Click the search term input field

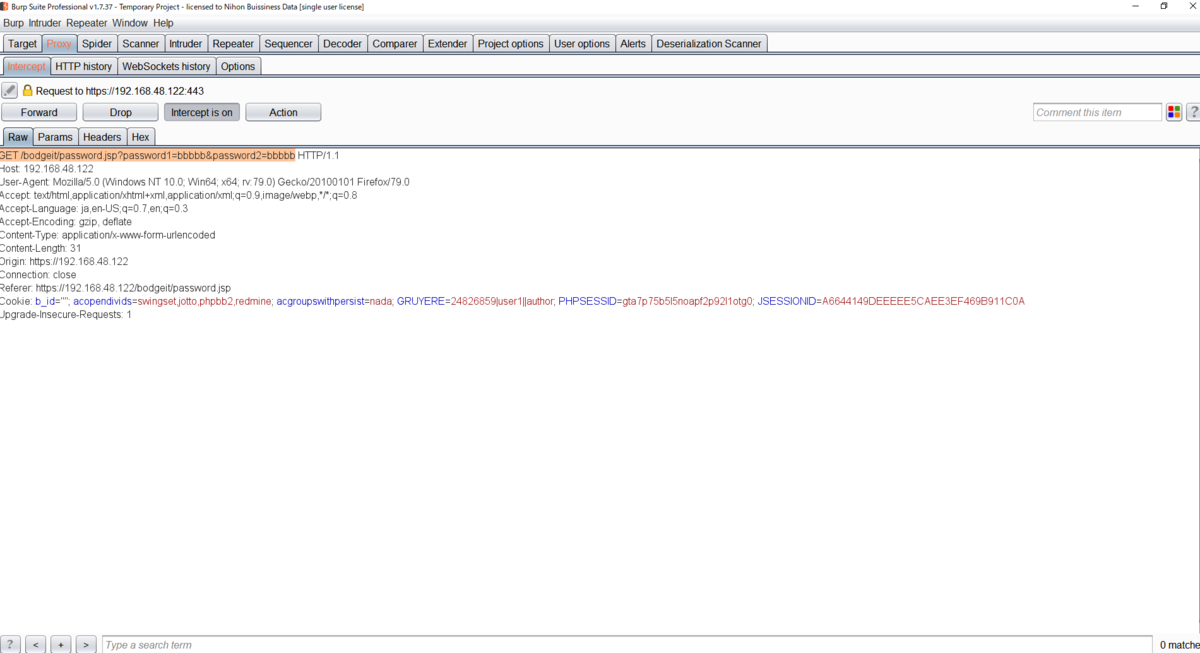627,645
